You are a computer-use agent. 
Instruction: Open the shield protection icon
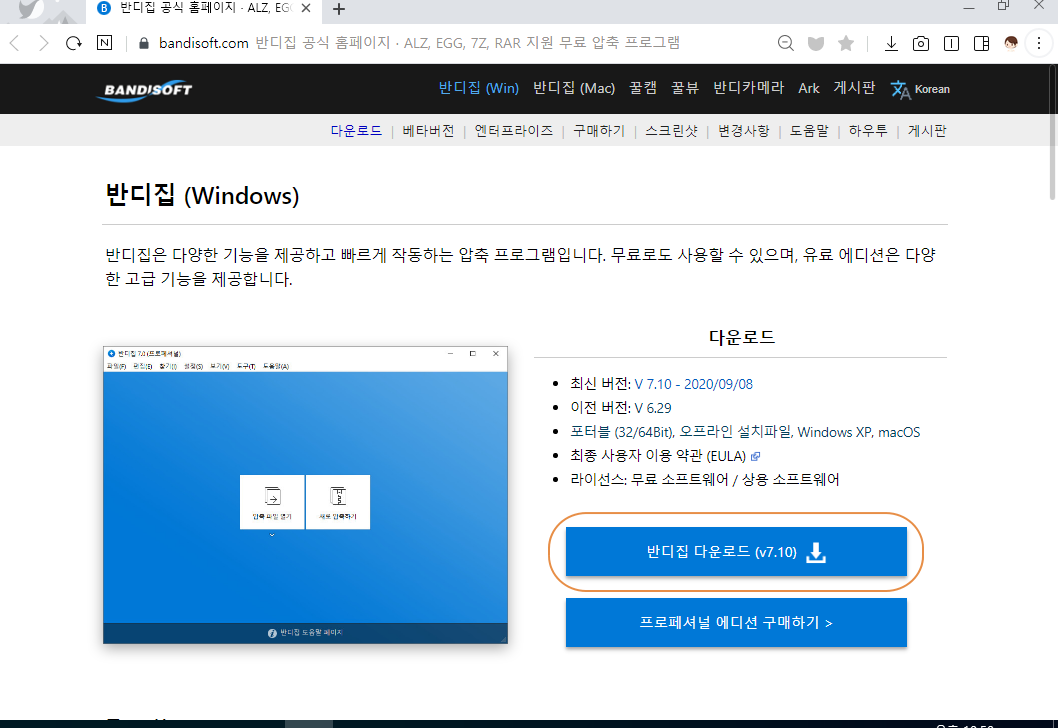pyautogui.click(x=816, y=44)
